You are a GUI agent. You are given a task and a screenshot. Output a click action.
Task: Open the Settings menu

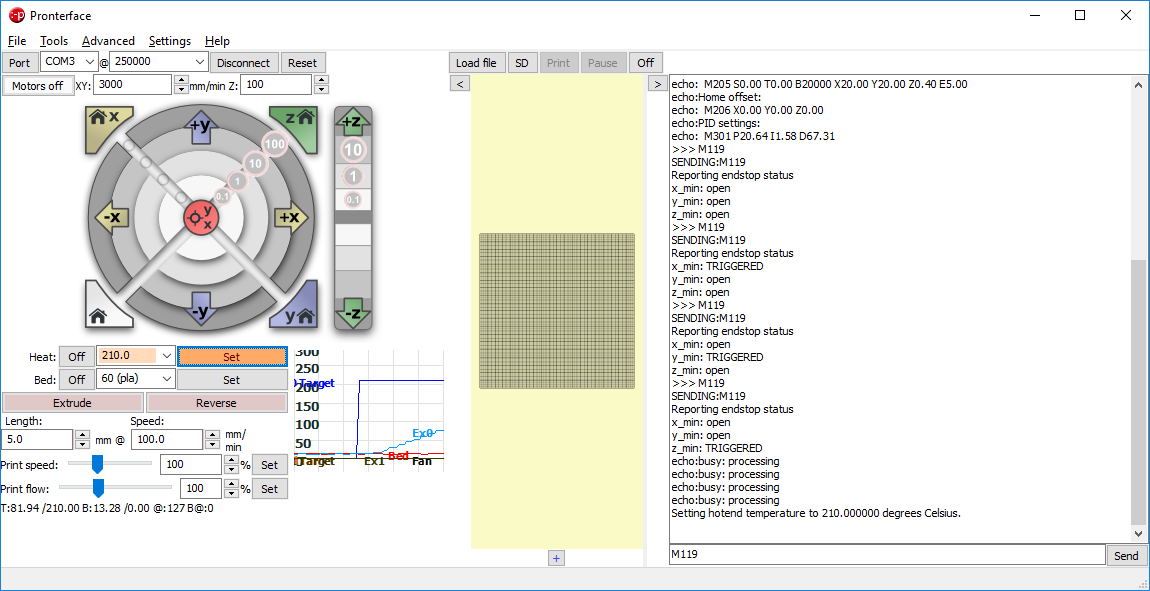(169, 41)
